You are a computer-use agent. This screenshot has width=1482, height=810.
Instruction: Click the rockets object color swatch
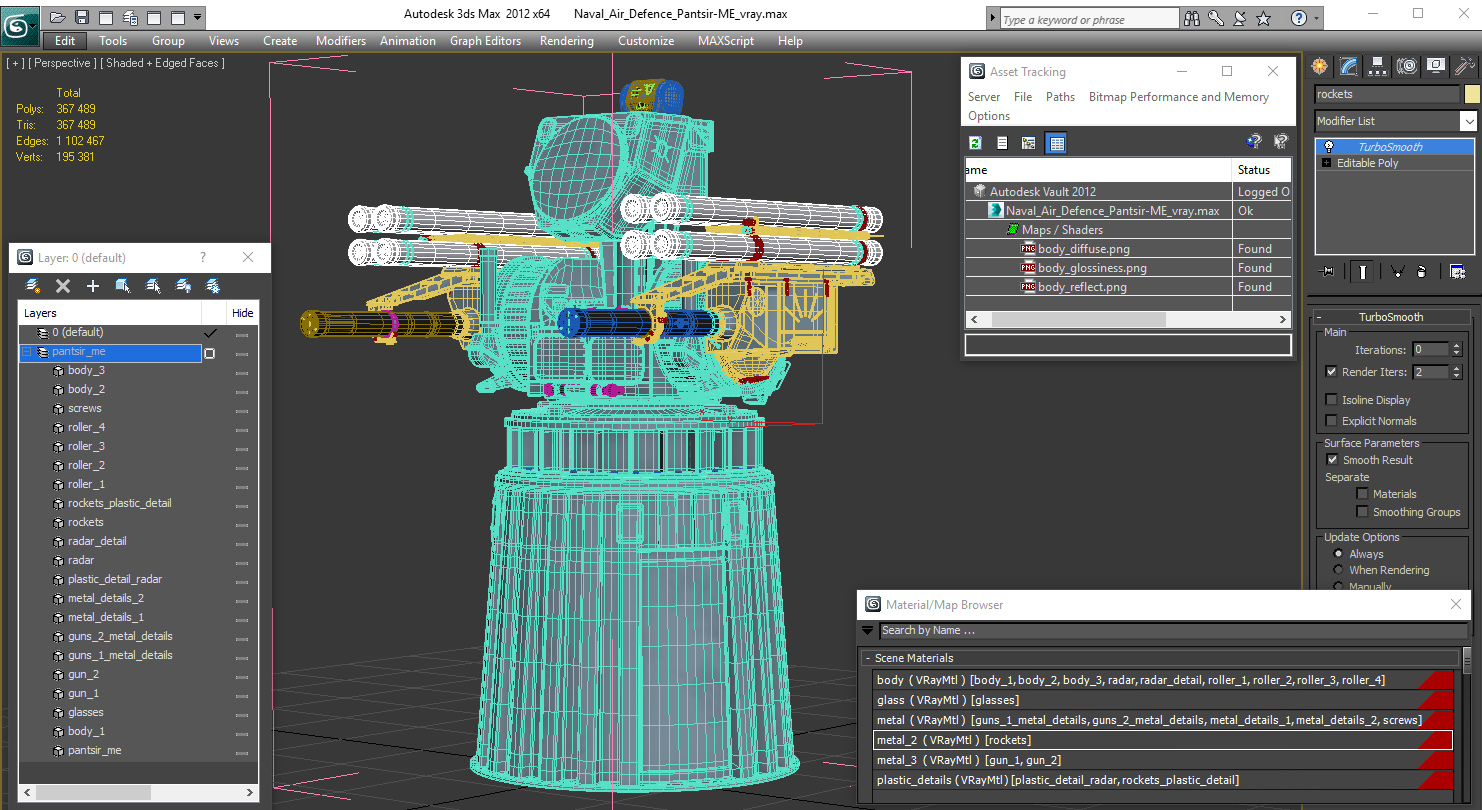pyautogui.click(x=1471, y=94)
